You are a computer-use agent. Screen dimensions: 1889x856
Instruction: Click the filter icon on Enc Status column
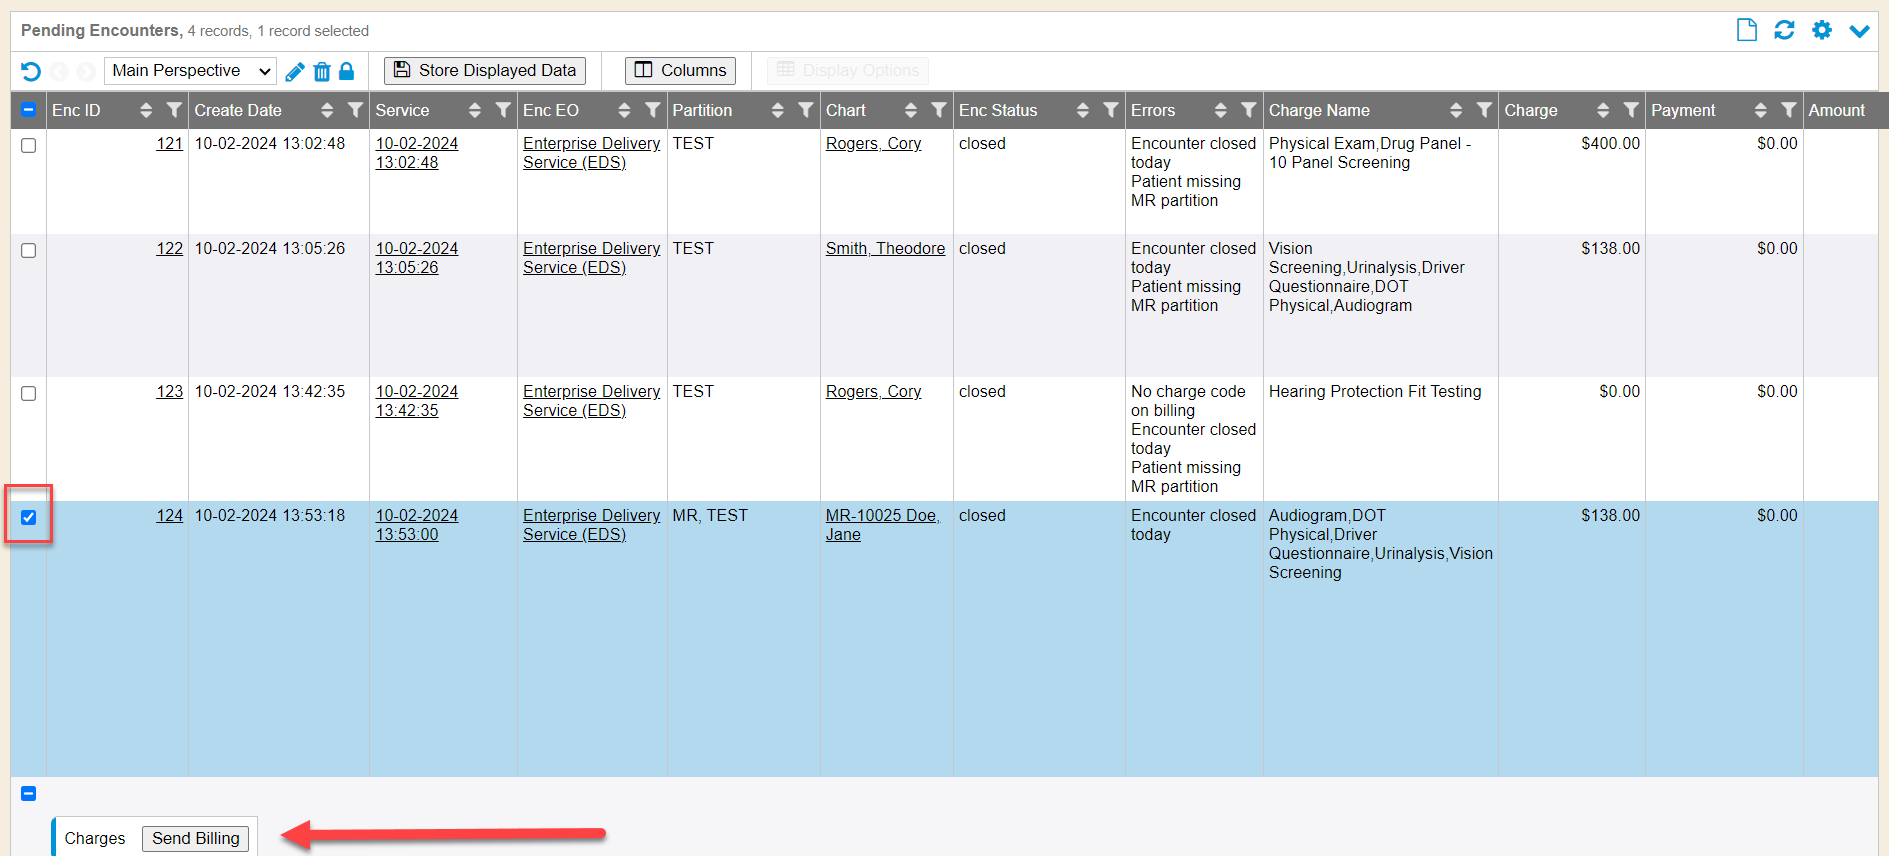[1111, 110]
